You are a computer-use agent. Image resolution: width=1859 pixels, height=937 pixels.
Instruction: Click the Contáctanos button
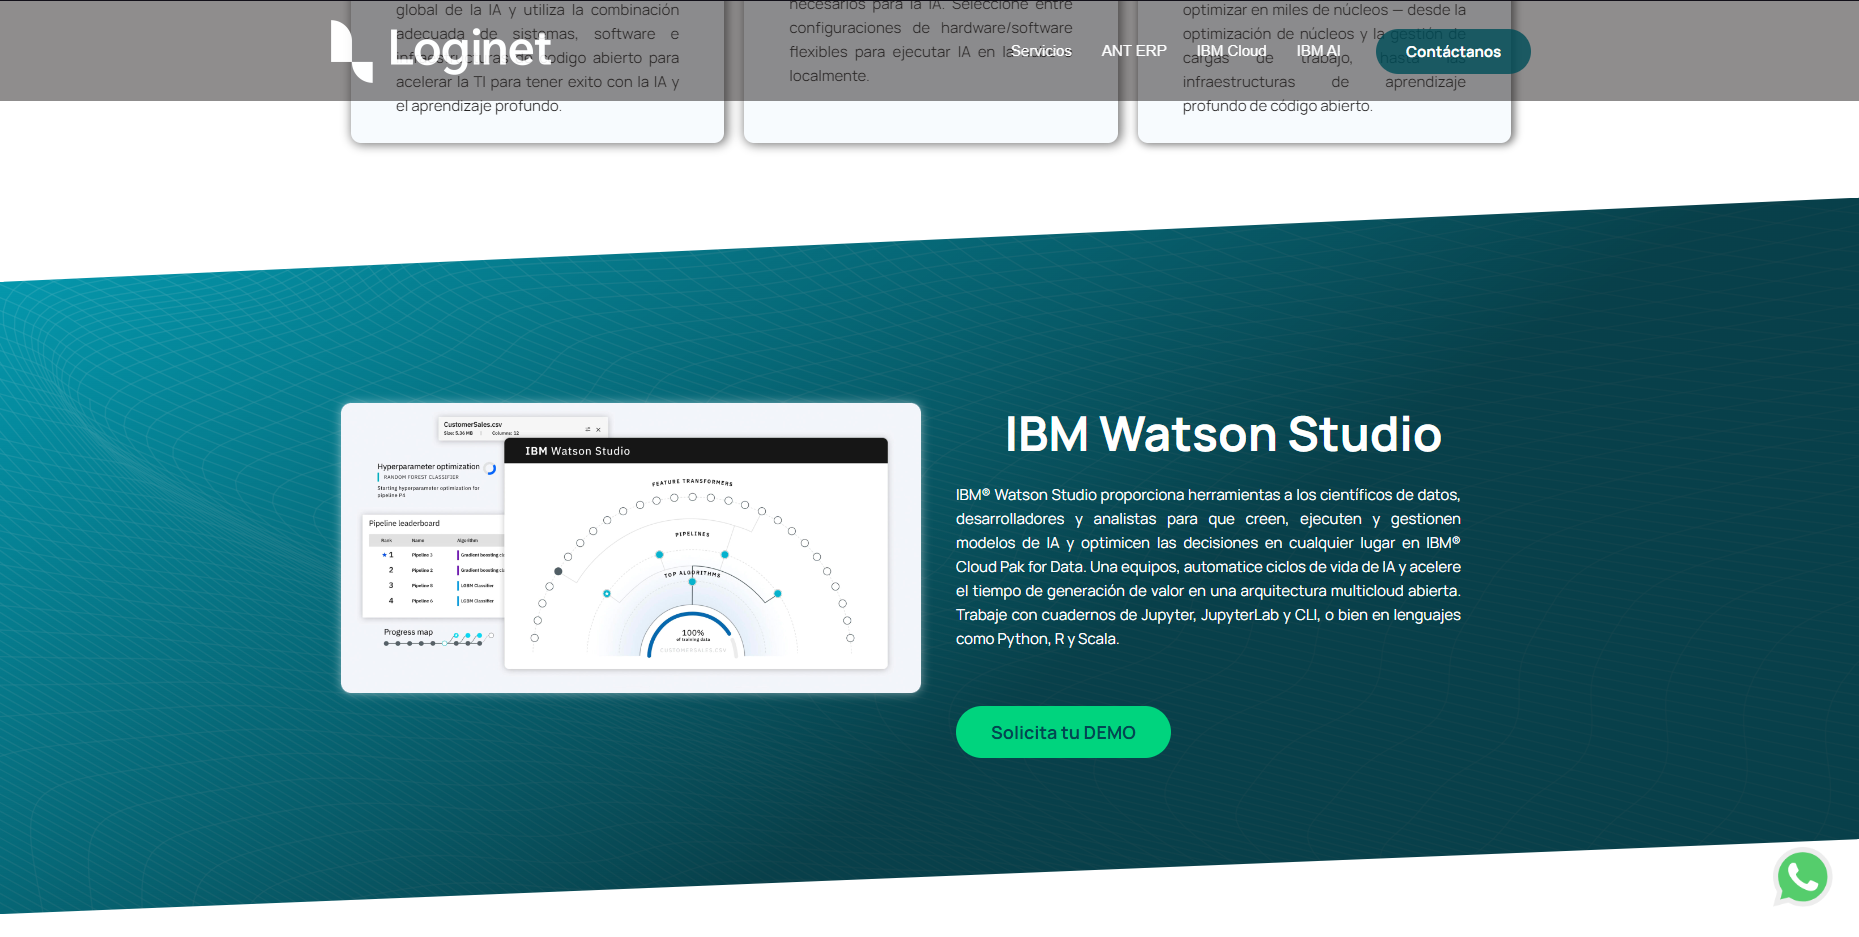(x=1453, y=51)
